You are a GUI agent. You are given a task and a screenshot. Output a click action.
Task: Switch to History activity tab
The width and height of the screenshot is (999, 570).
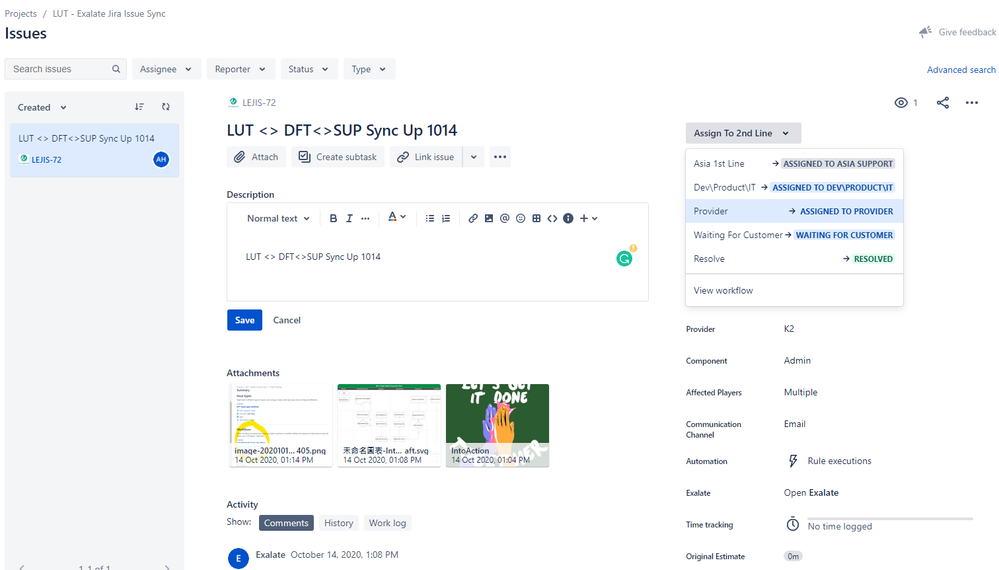338,523
